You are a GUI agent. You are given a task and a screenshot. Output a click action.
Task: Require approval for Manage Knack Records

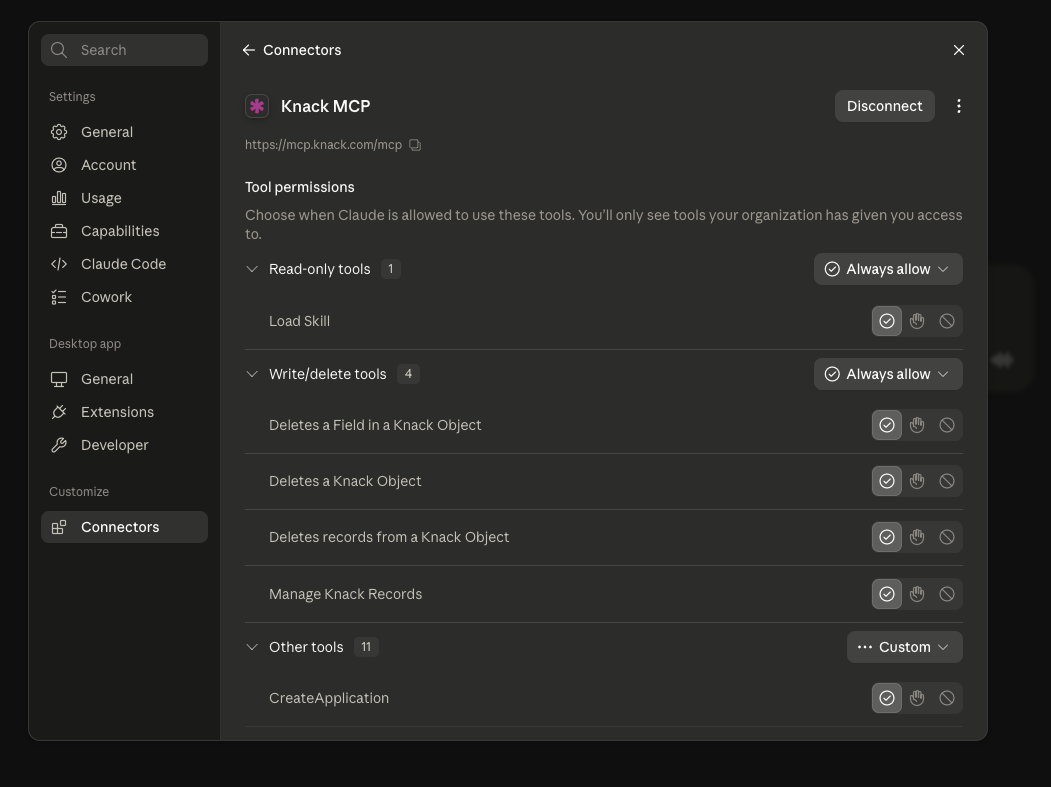click(x=917, y=594)
